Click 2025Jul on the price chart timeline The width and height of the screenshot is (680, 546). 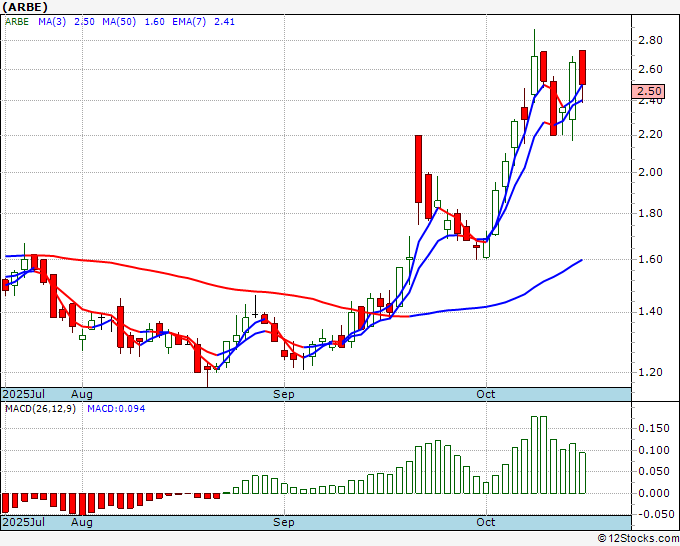coord(24,394)
